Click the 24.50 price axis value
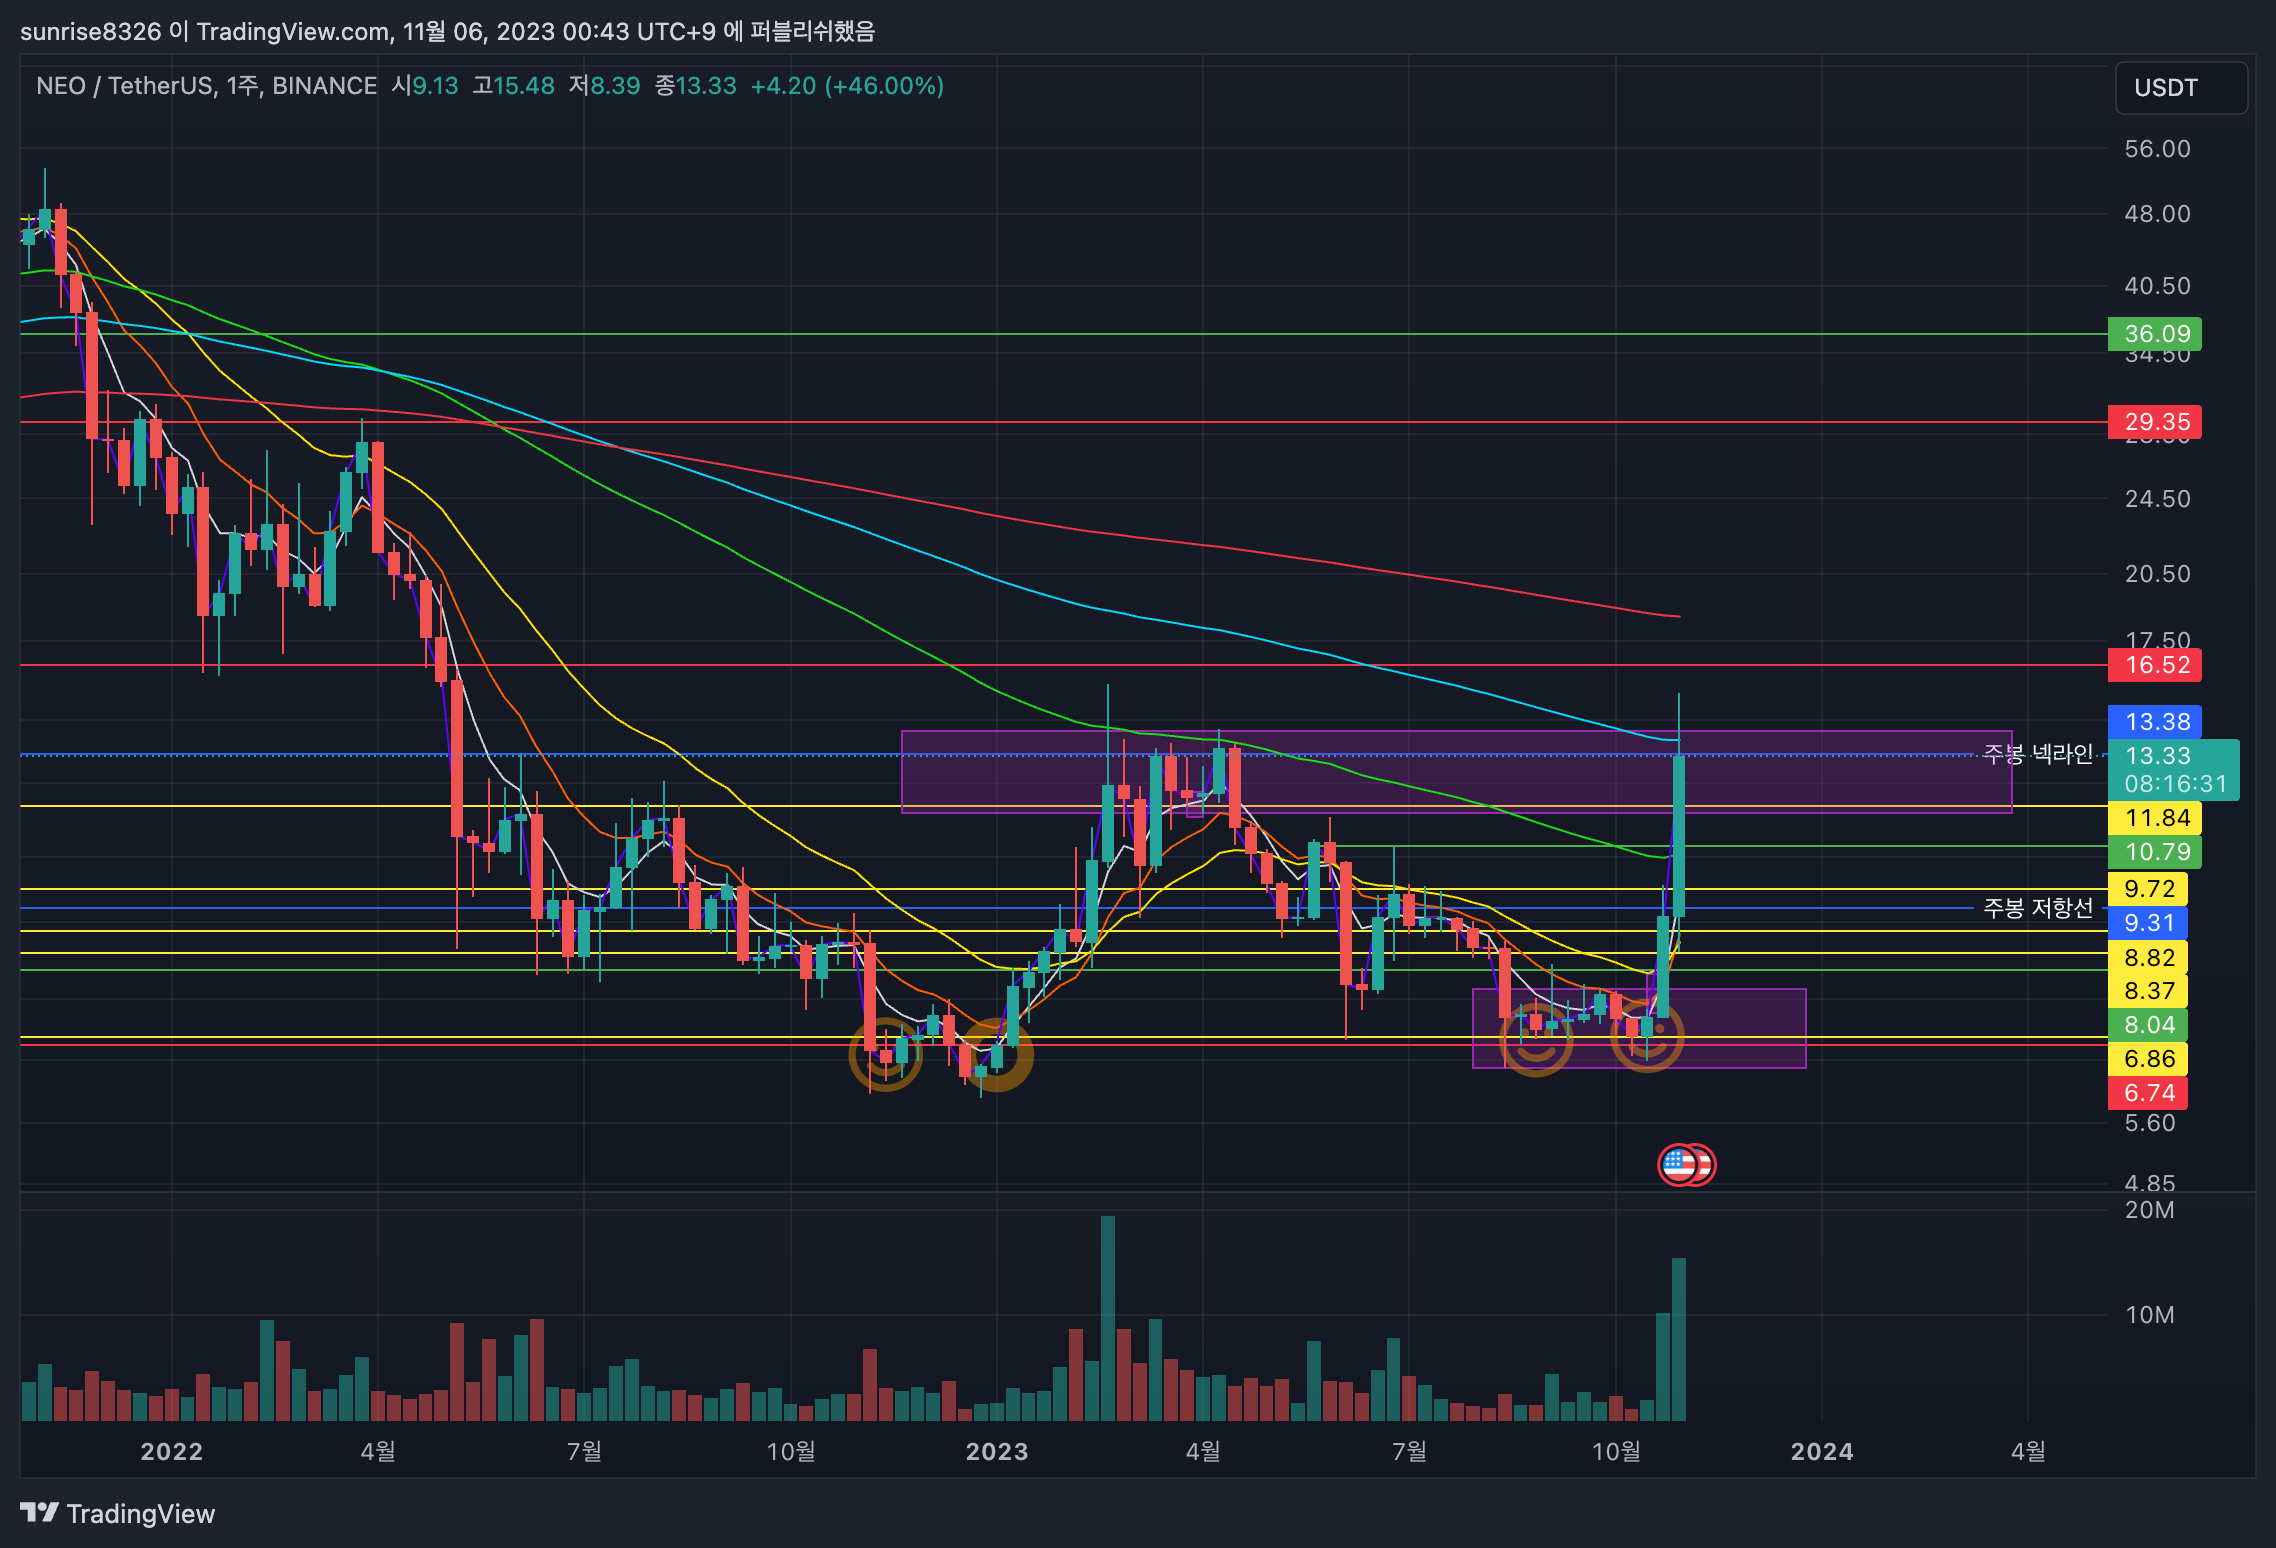 coord(2157,499)
